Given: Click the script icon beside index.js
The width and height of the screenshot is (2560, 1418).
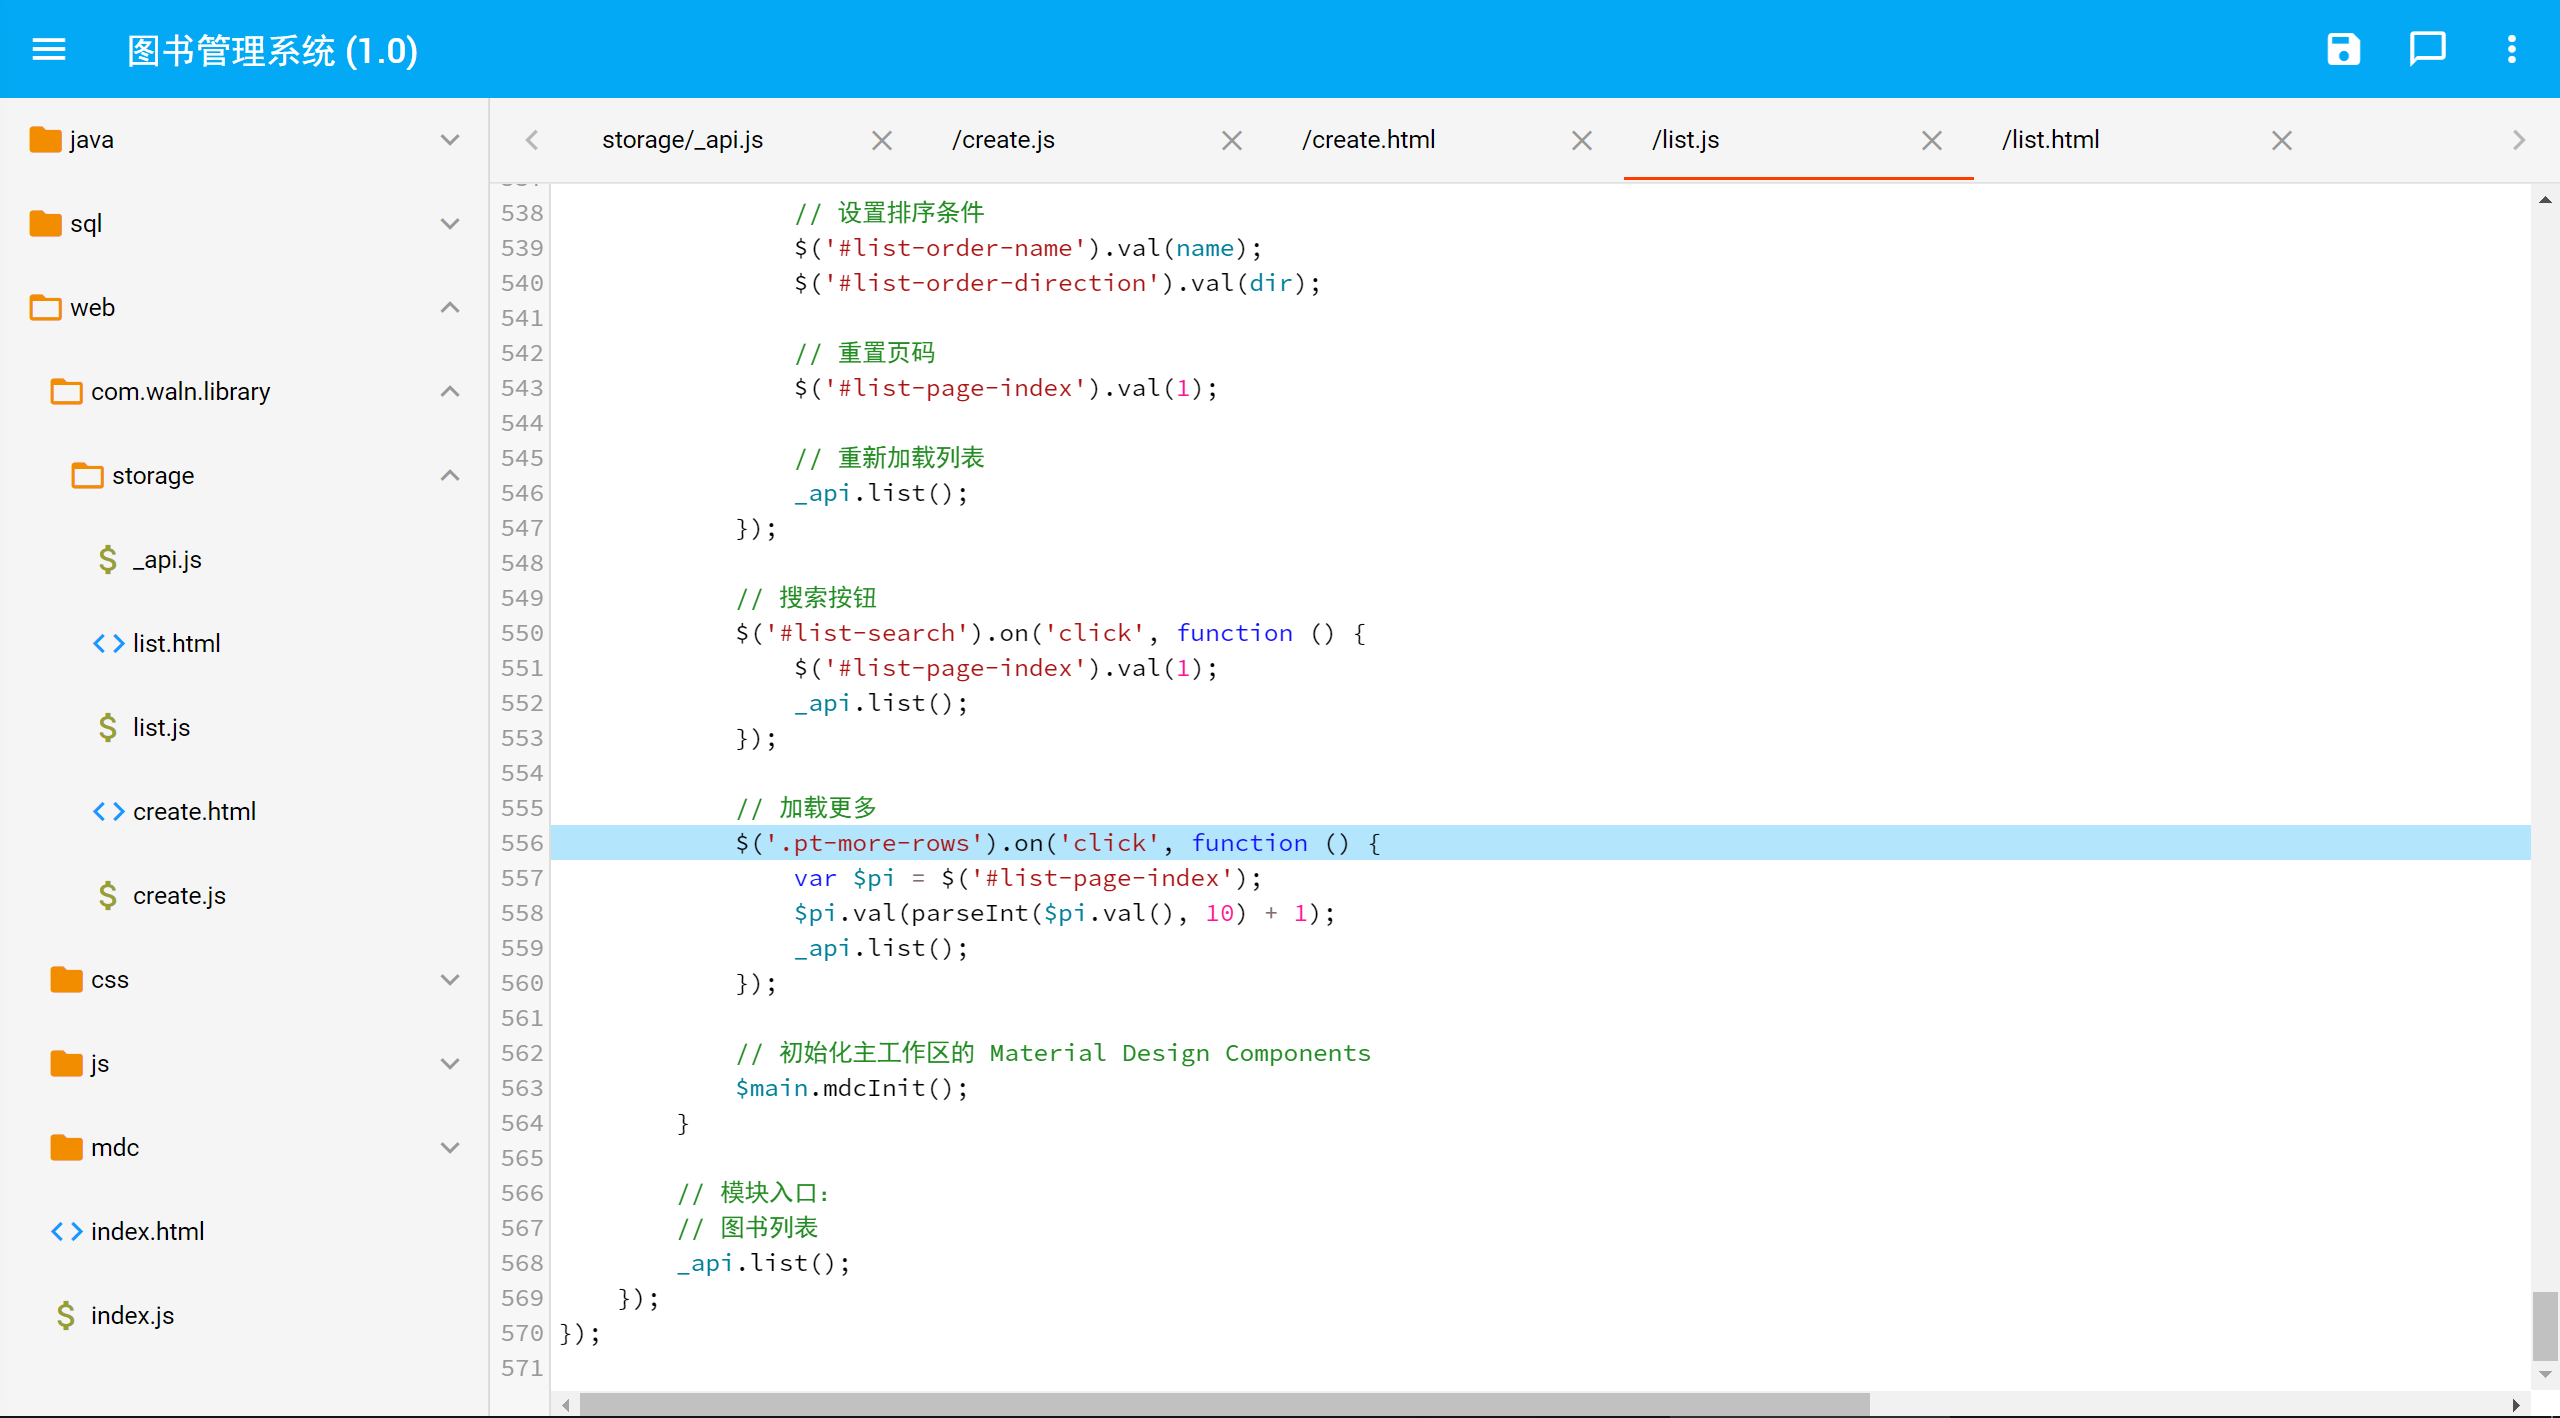Looking at the screenshot, I should click(x=66, y=1316).
